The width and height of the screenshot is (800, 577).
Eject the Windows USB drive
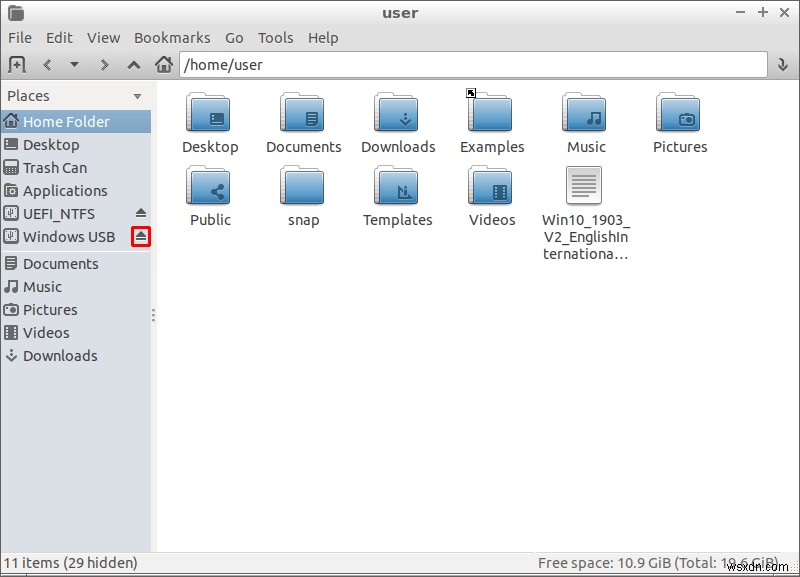(x=141, y=237)
